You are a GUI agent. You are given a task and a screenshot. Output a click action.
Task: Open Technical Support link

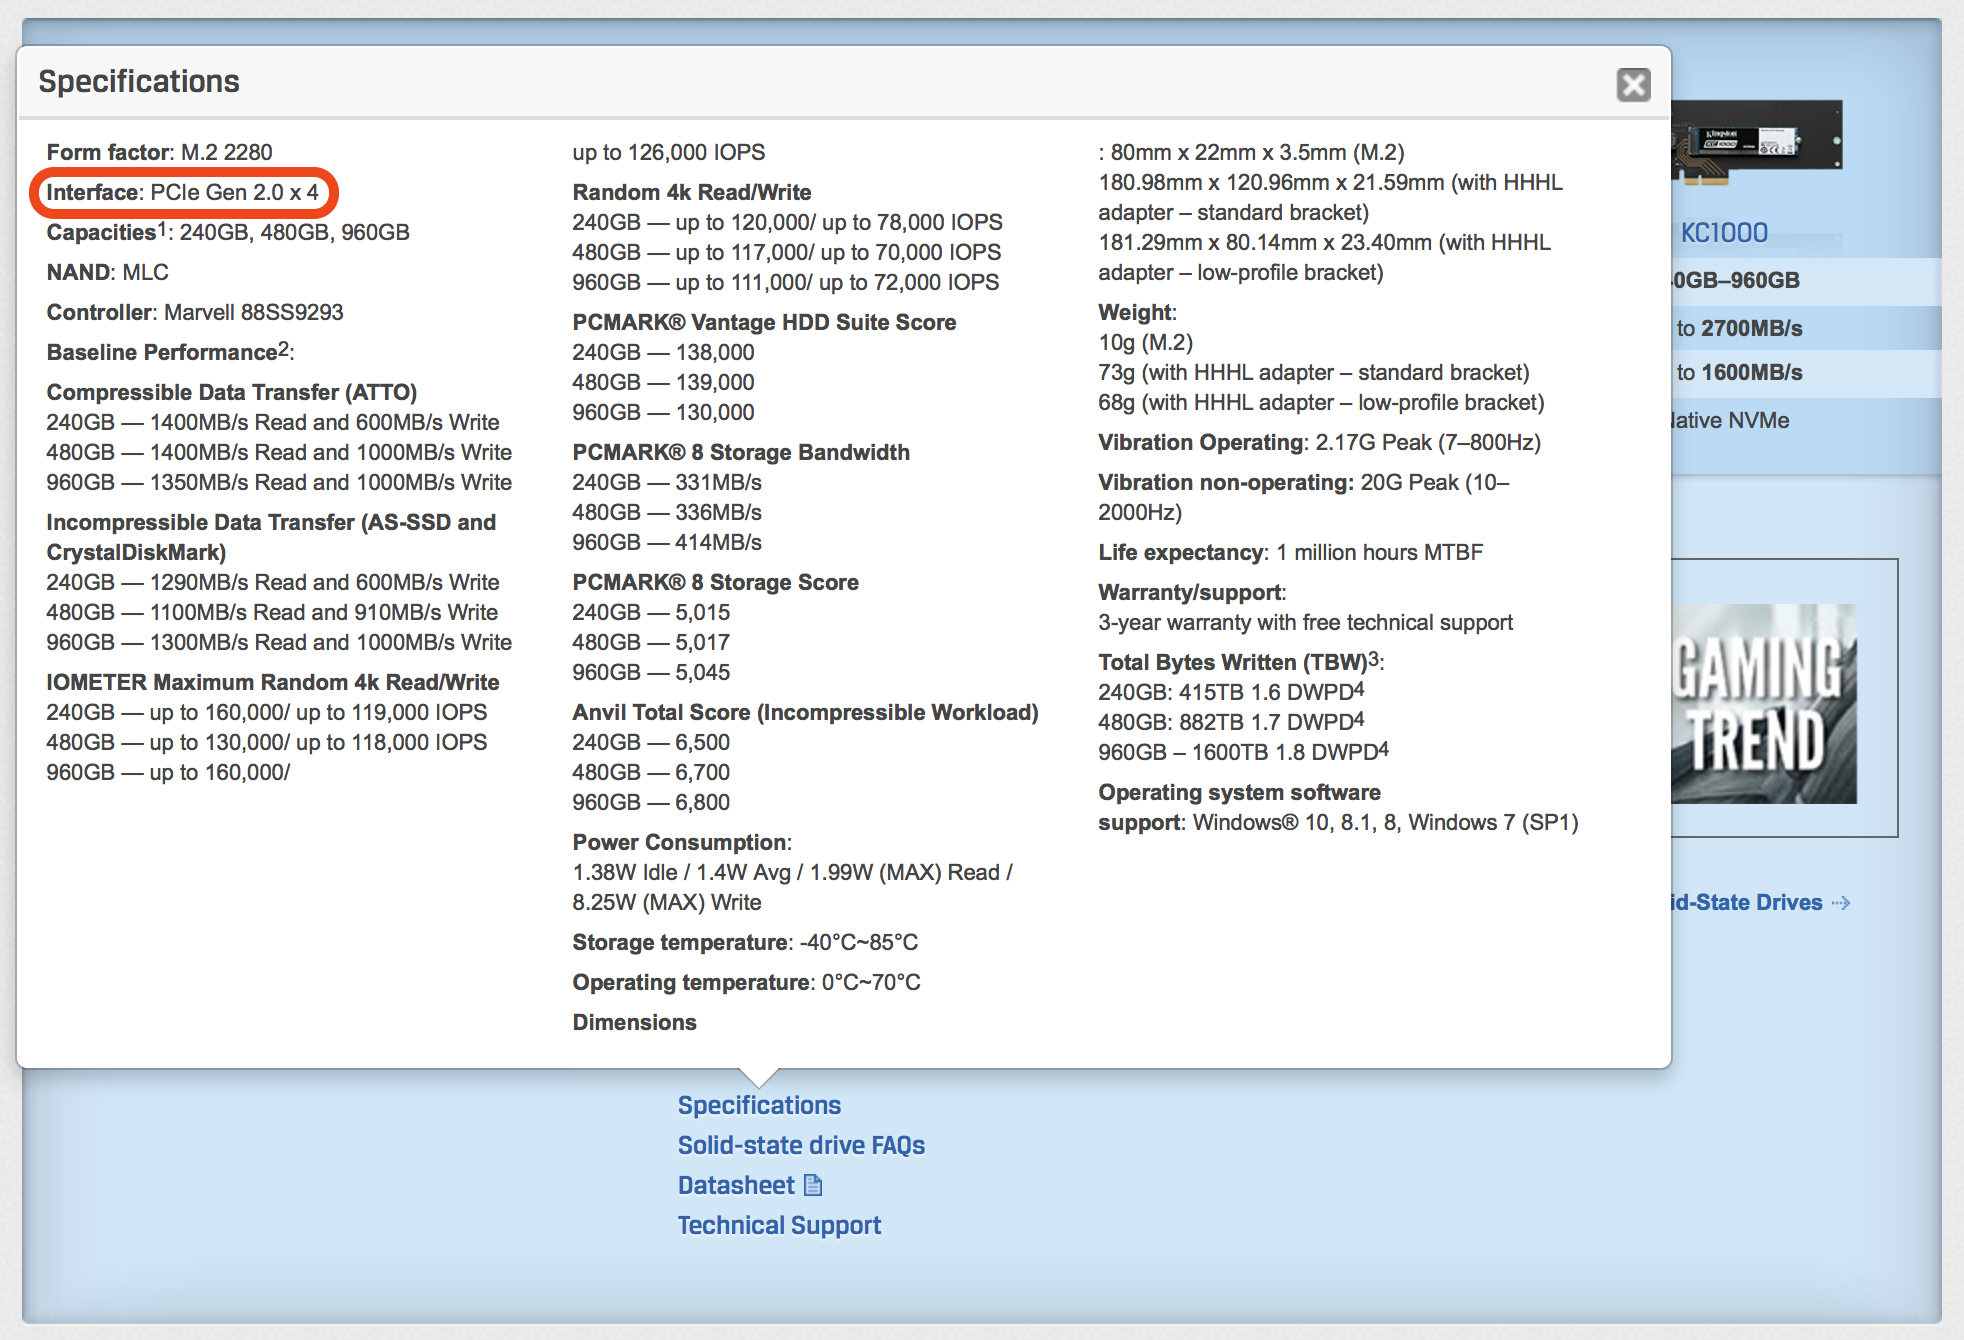pos(779,1225)
